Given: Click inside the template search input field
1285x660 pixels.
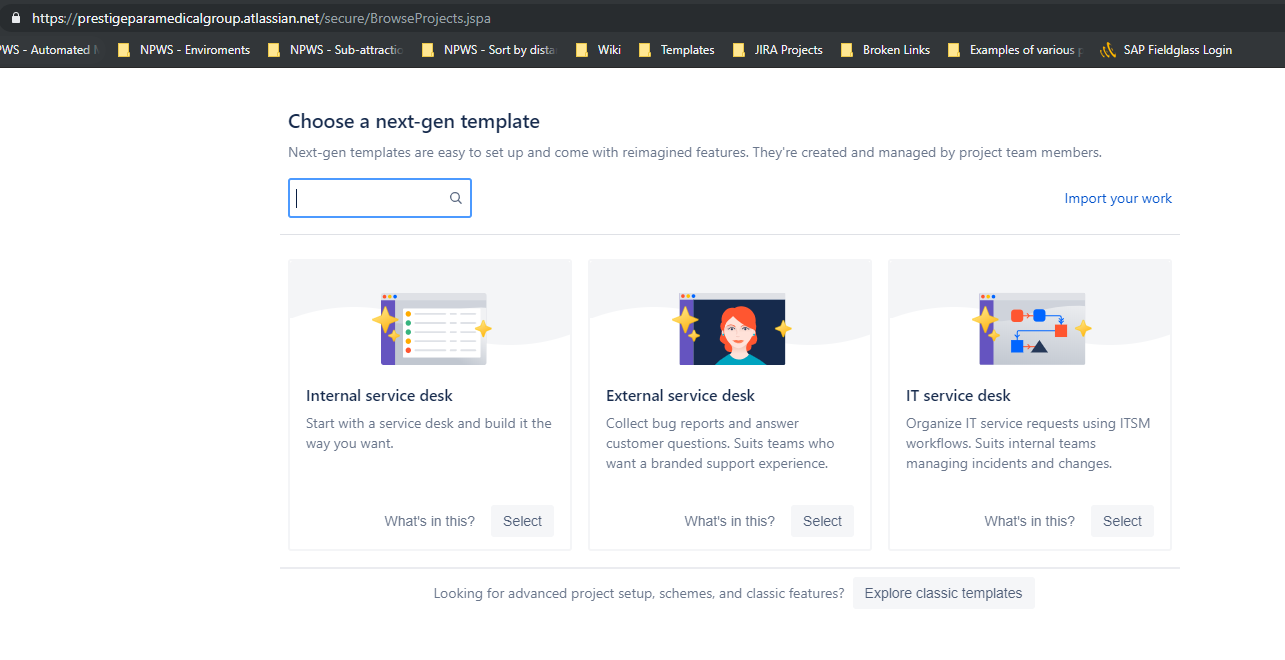Looking at the screenshot, I should pos(370,197).
